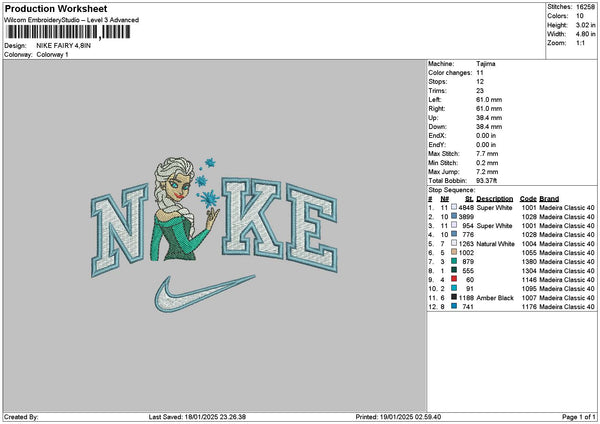Viewport: 600px width, 424px height.
Task: Select the Down measurement label
Action: point(437,127)
